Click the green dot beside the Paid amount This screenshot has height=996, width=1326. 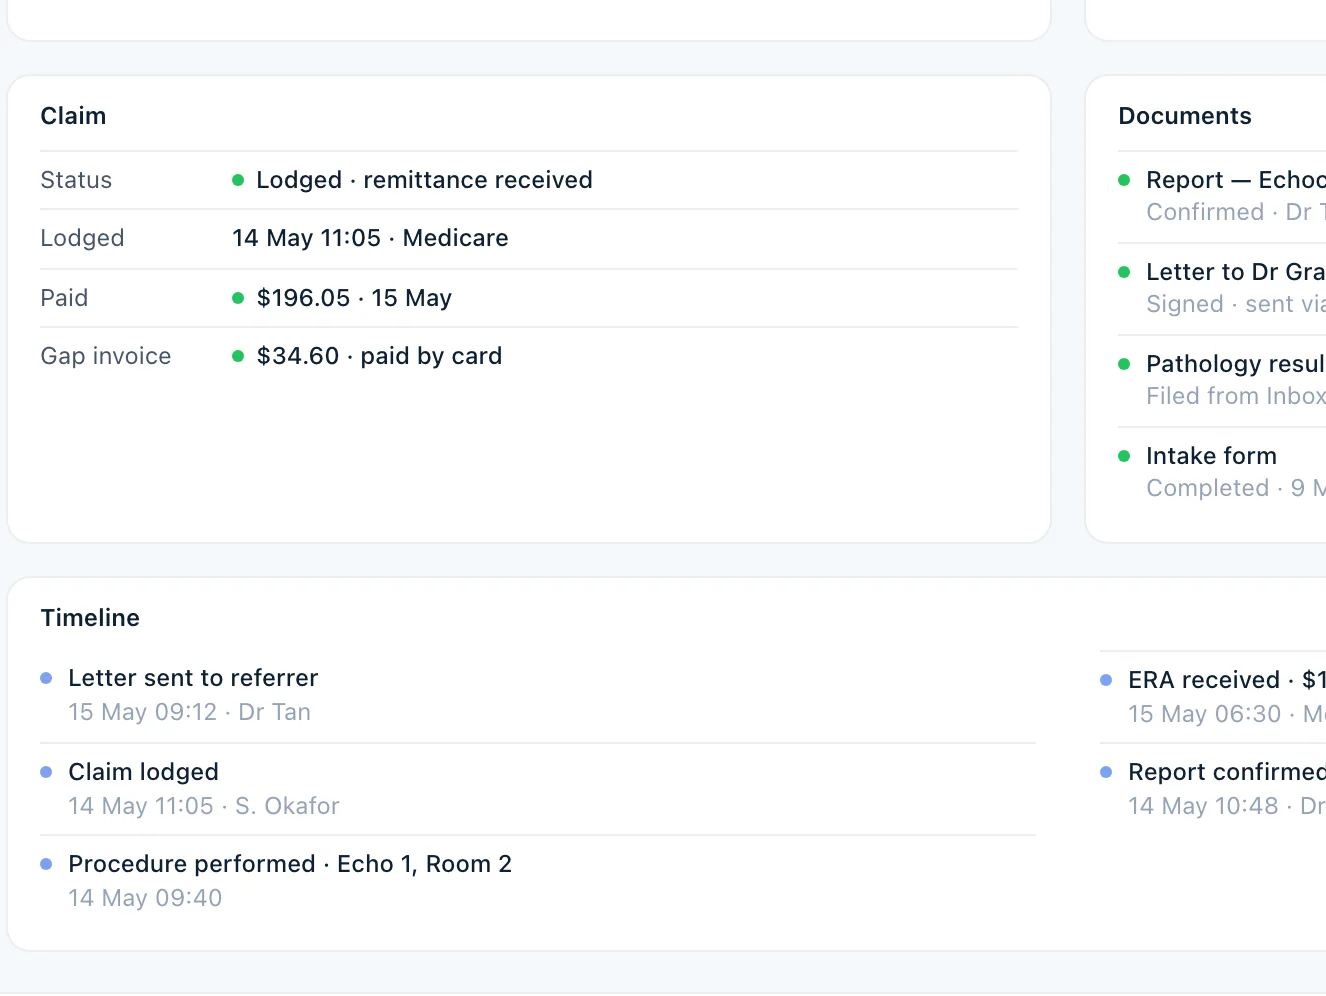[x=238, y=298]
